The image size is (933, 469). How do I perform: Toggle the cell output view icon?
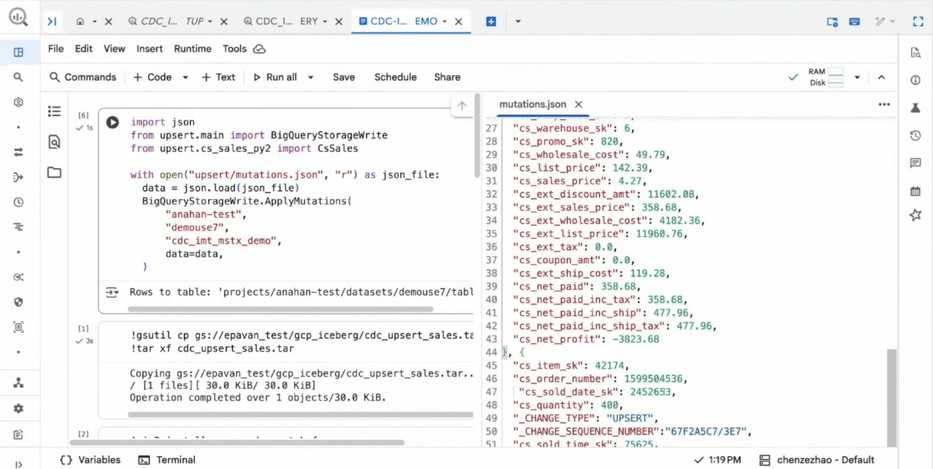pyautogui.click(x=112, y=292)
